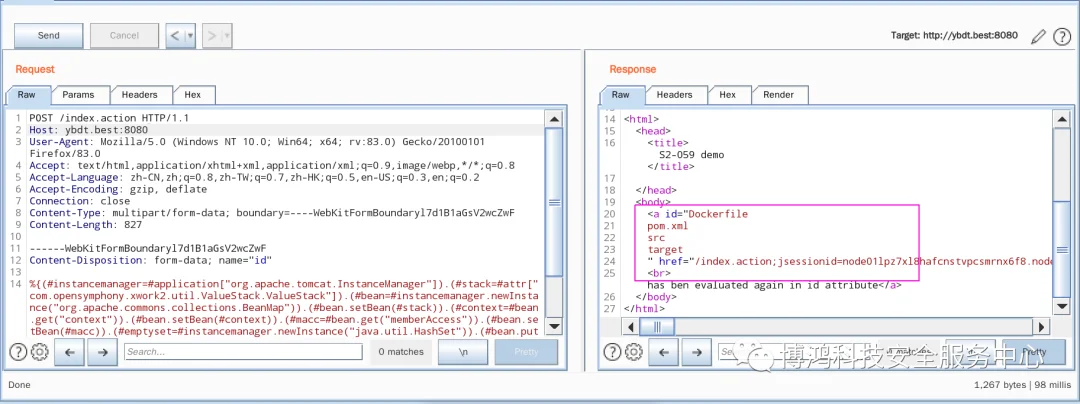Click the "S2-059 demo" title text
This screenshot has width=1080, height=404.
point(692,154)
